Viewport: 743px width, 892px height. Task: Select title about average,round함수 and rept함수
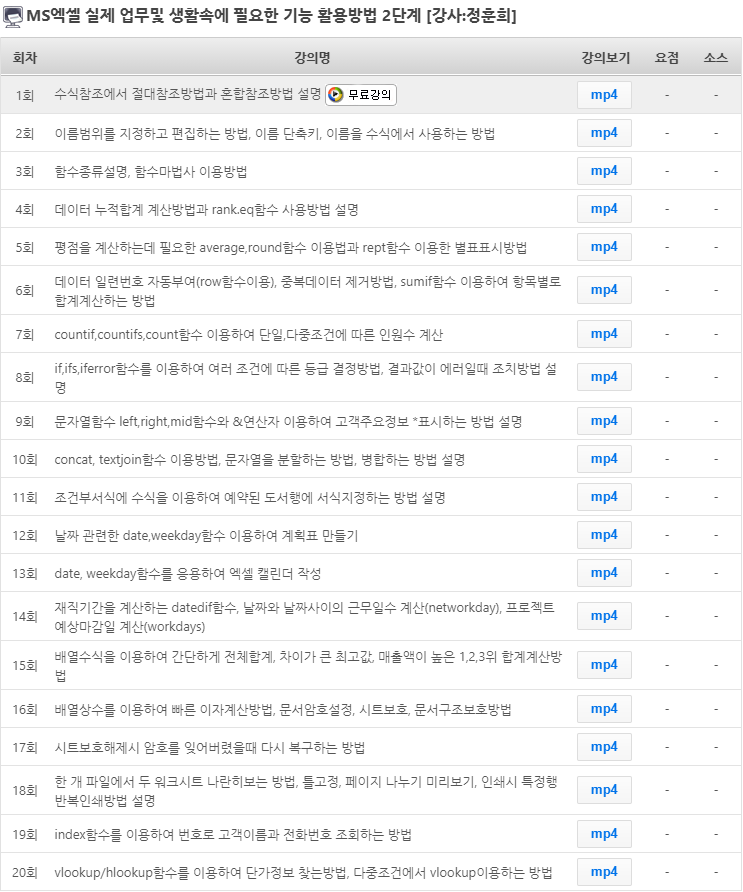click(x=290, y=248)
